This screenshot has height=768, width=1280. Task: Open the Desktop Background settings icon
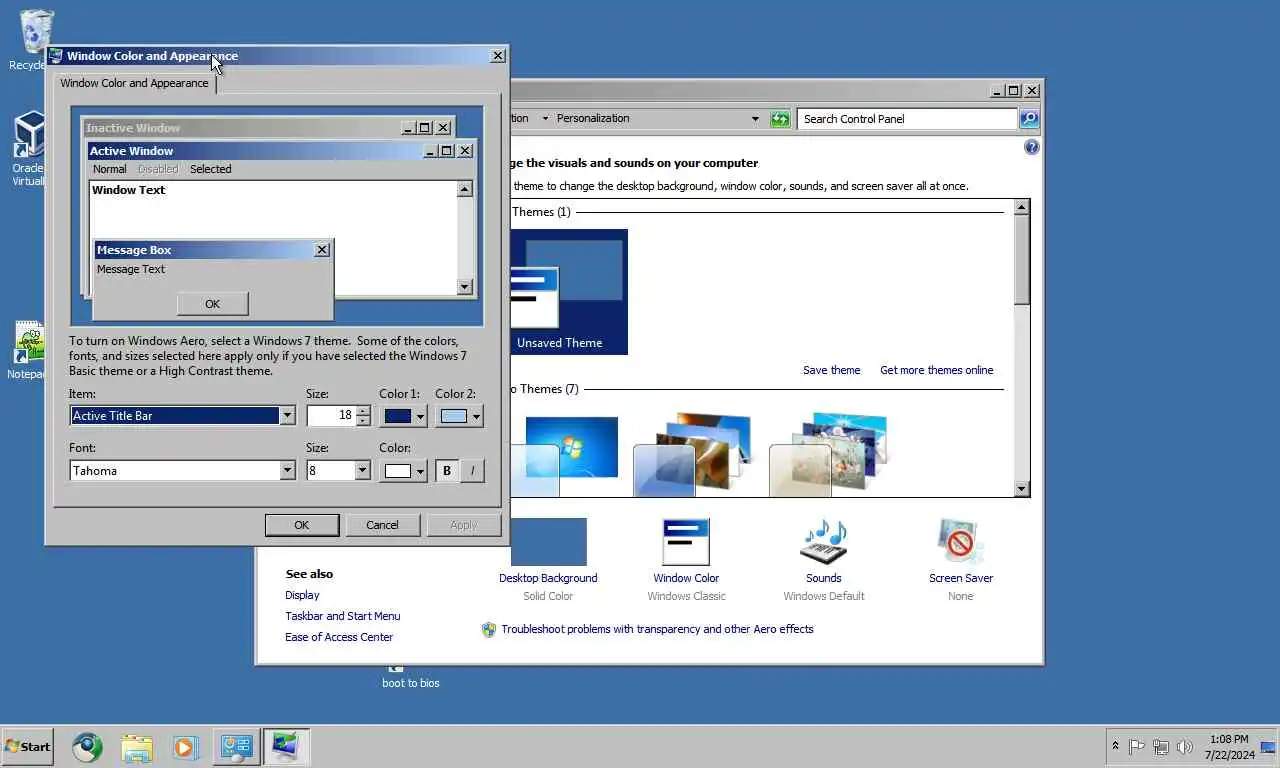click(548, 542)
